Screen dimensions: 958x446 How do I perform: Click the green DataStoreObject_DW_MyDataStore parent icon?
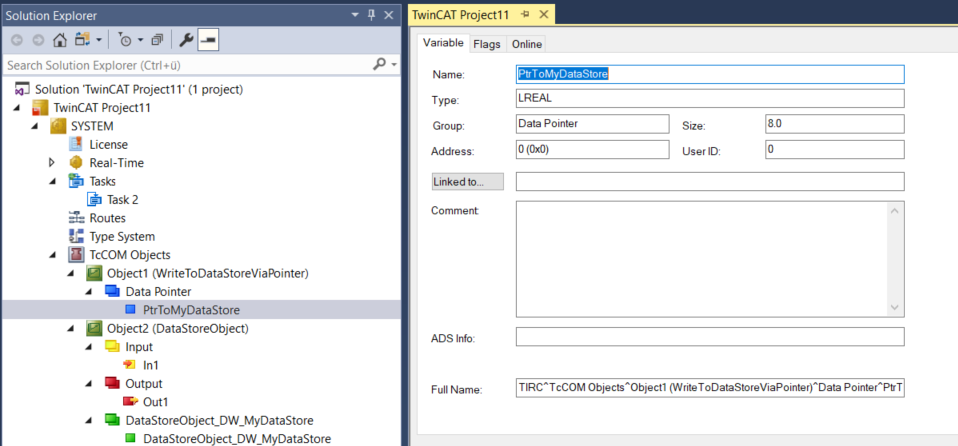pos(113,420)
